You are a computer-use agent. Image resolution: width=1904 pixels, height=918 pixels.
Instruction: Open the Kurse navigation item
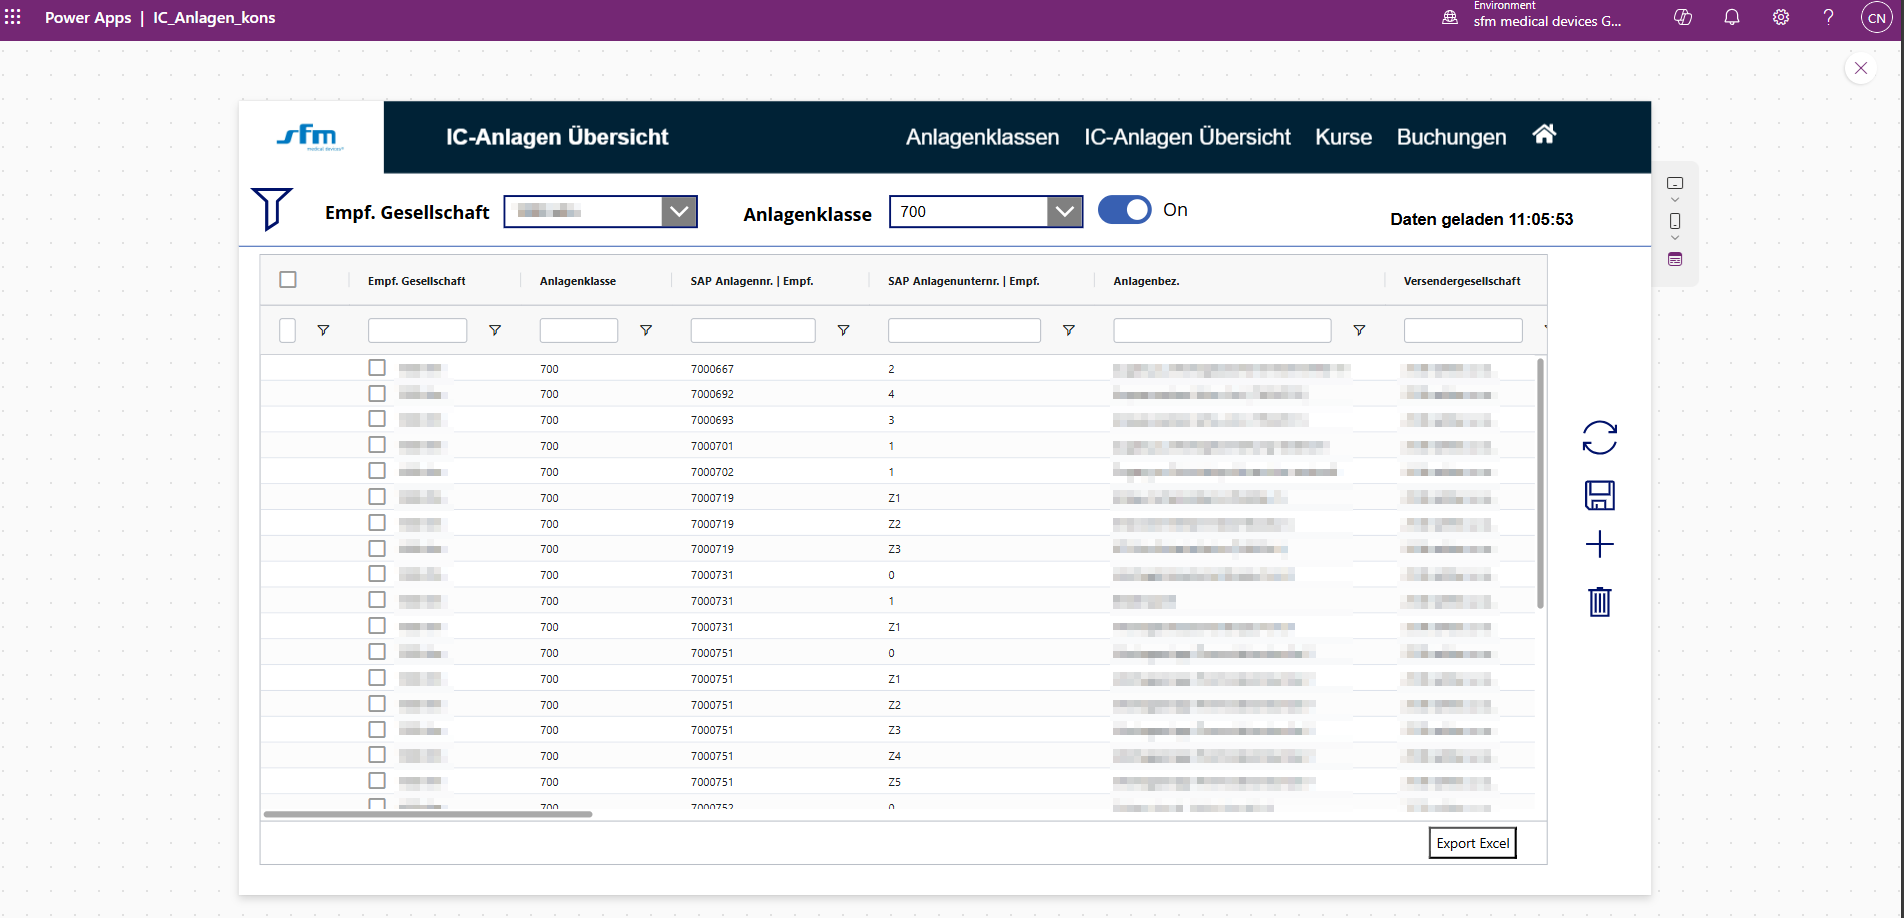(x=1342, y=137)
